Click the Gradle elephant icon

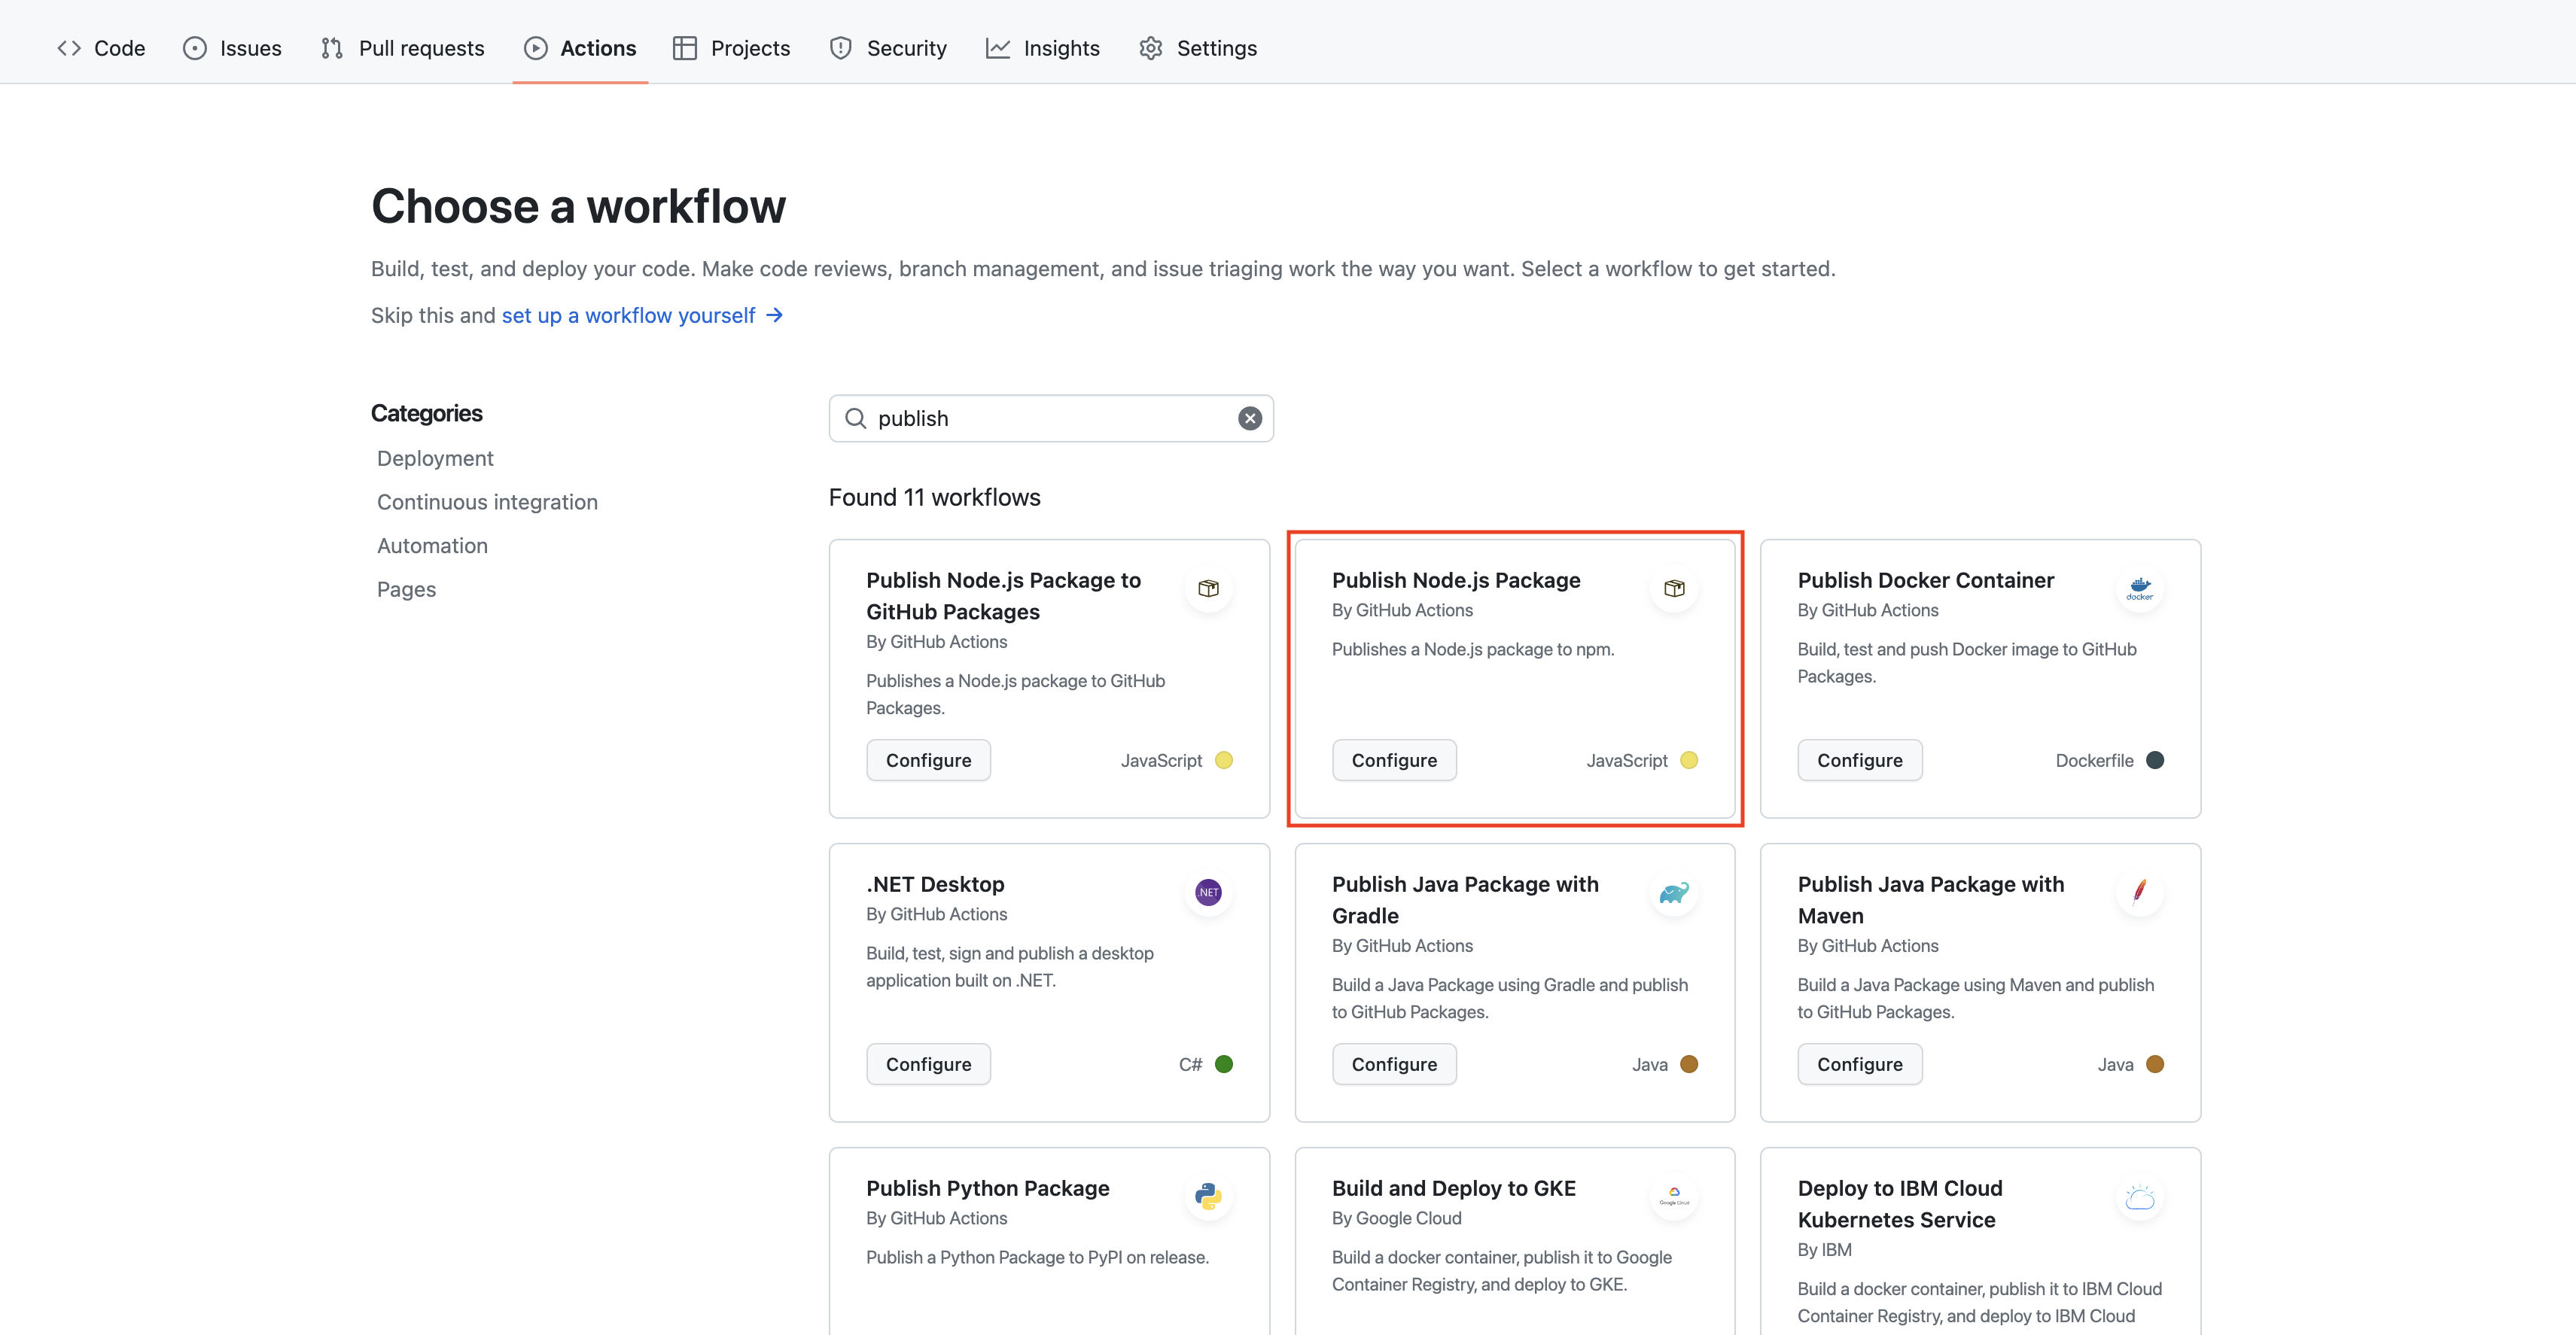coord(1673,892)
